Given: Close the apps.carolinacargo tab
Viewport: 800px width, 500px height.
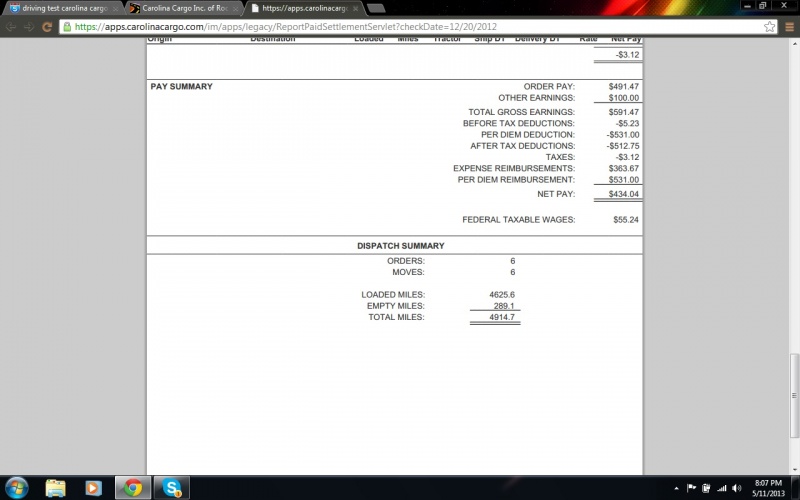Looking at the screenshot, I should 355,8.
